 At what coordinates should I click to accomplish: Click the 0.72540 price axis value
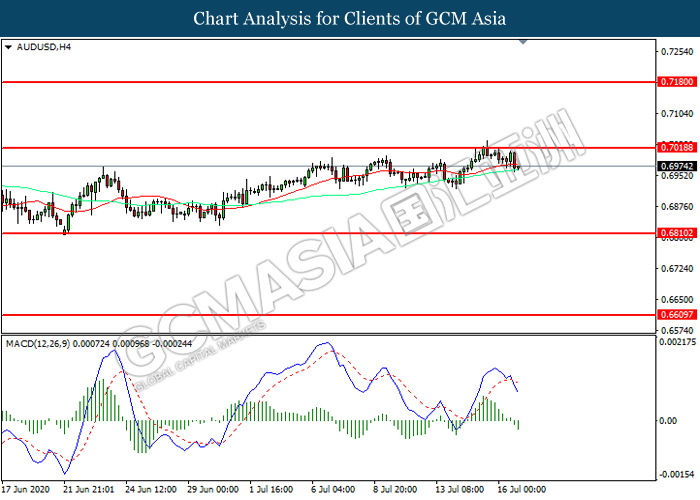675,52
